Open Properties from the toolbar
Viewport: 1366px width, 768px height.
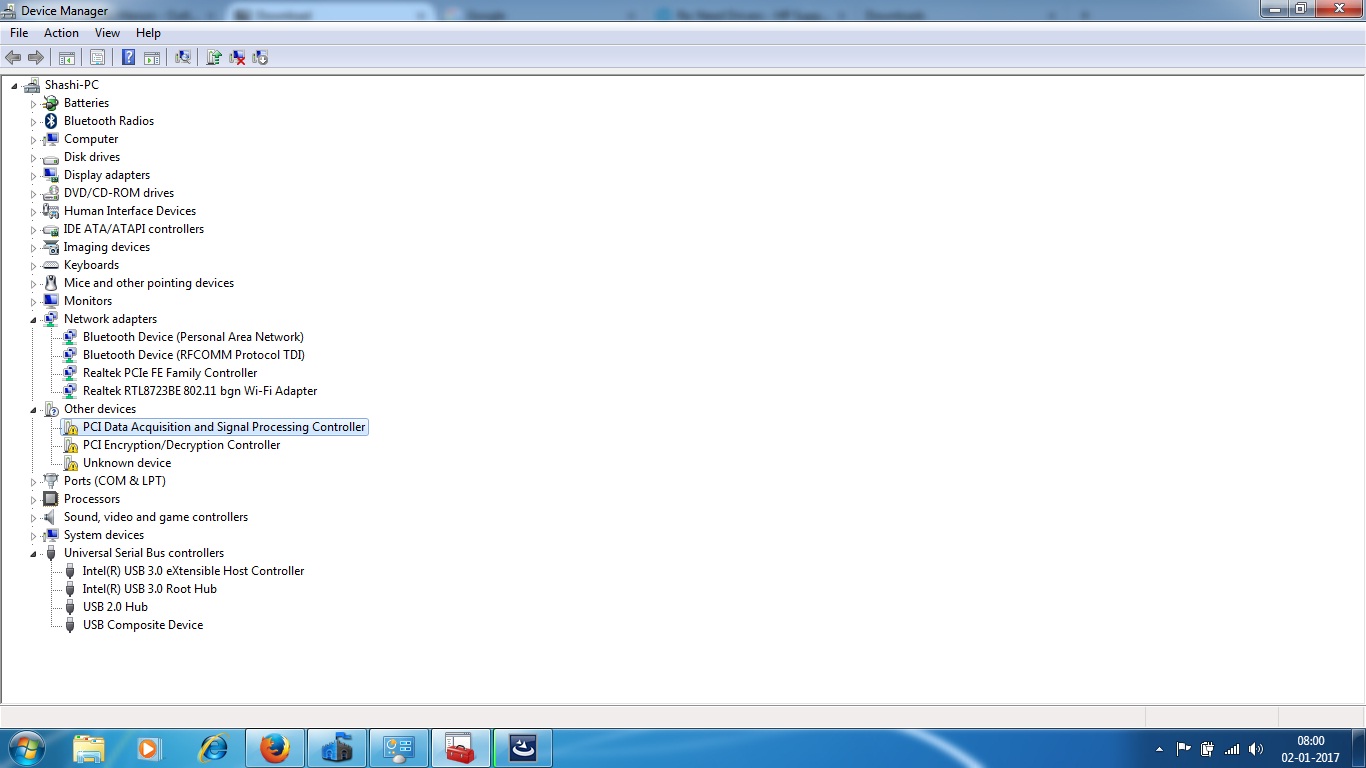(x=98, y=58)
